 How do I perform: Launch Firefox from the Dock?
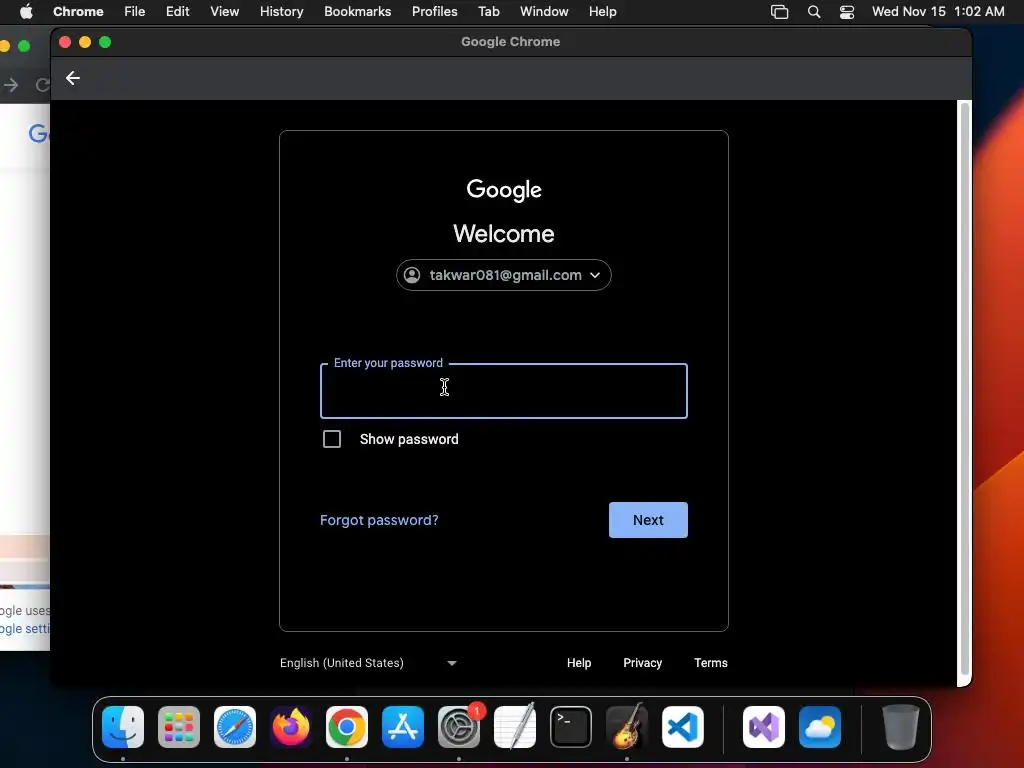(x=291, y=727)
